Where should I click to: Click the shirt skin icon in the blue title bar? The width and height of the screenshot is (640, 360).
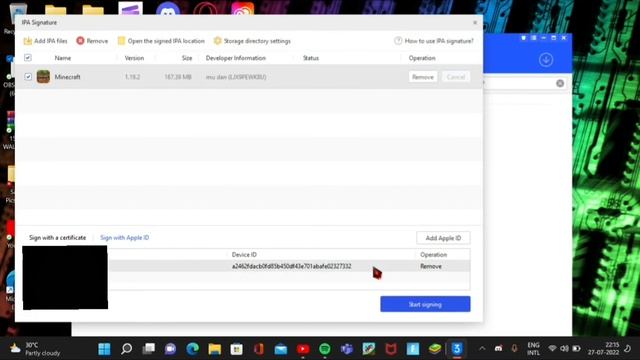[524, 38]
